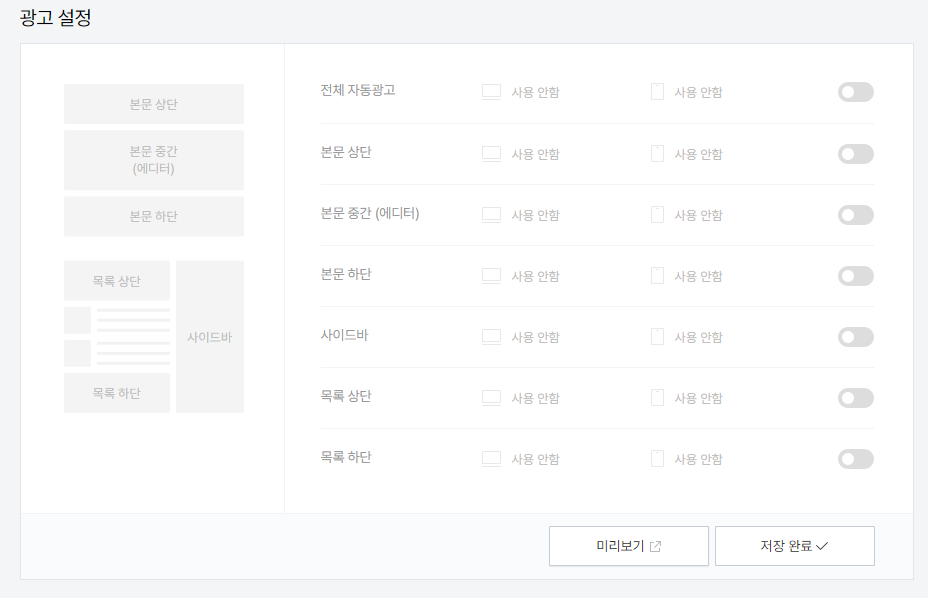Turn on the 본문 상단 ad toggle

tap(855, 154)
